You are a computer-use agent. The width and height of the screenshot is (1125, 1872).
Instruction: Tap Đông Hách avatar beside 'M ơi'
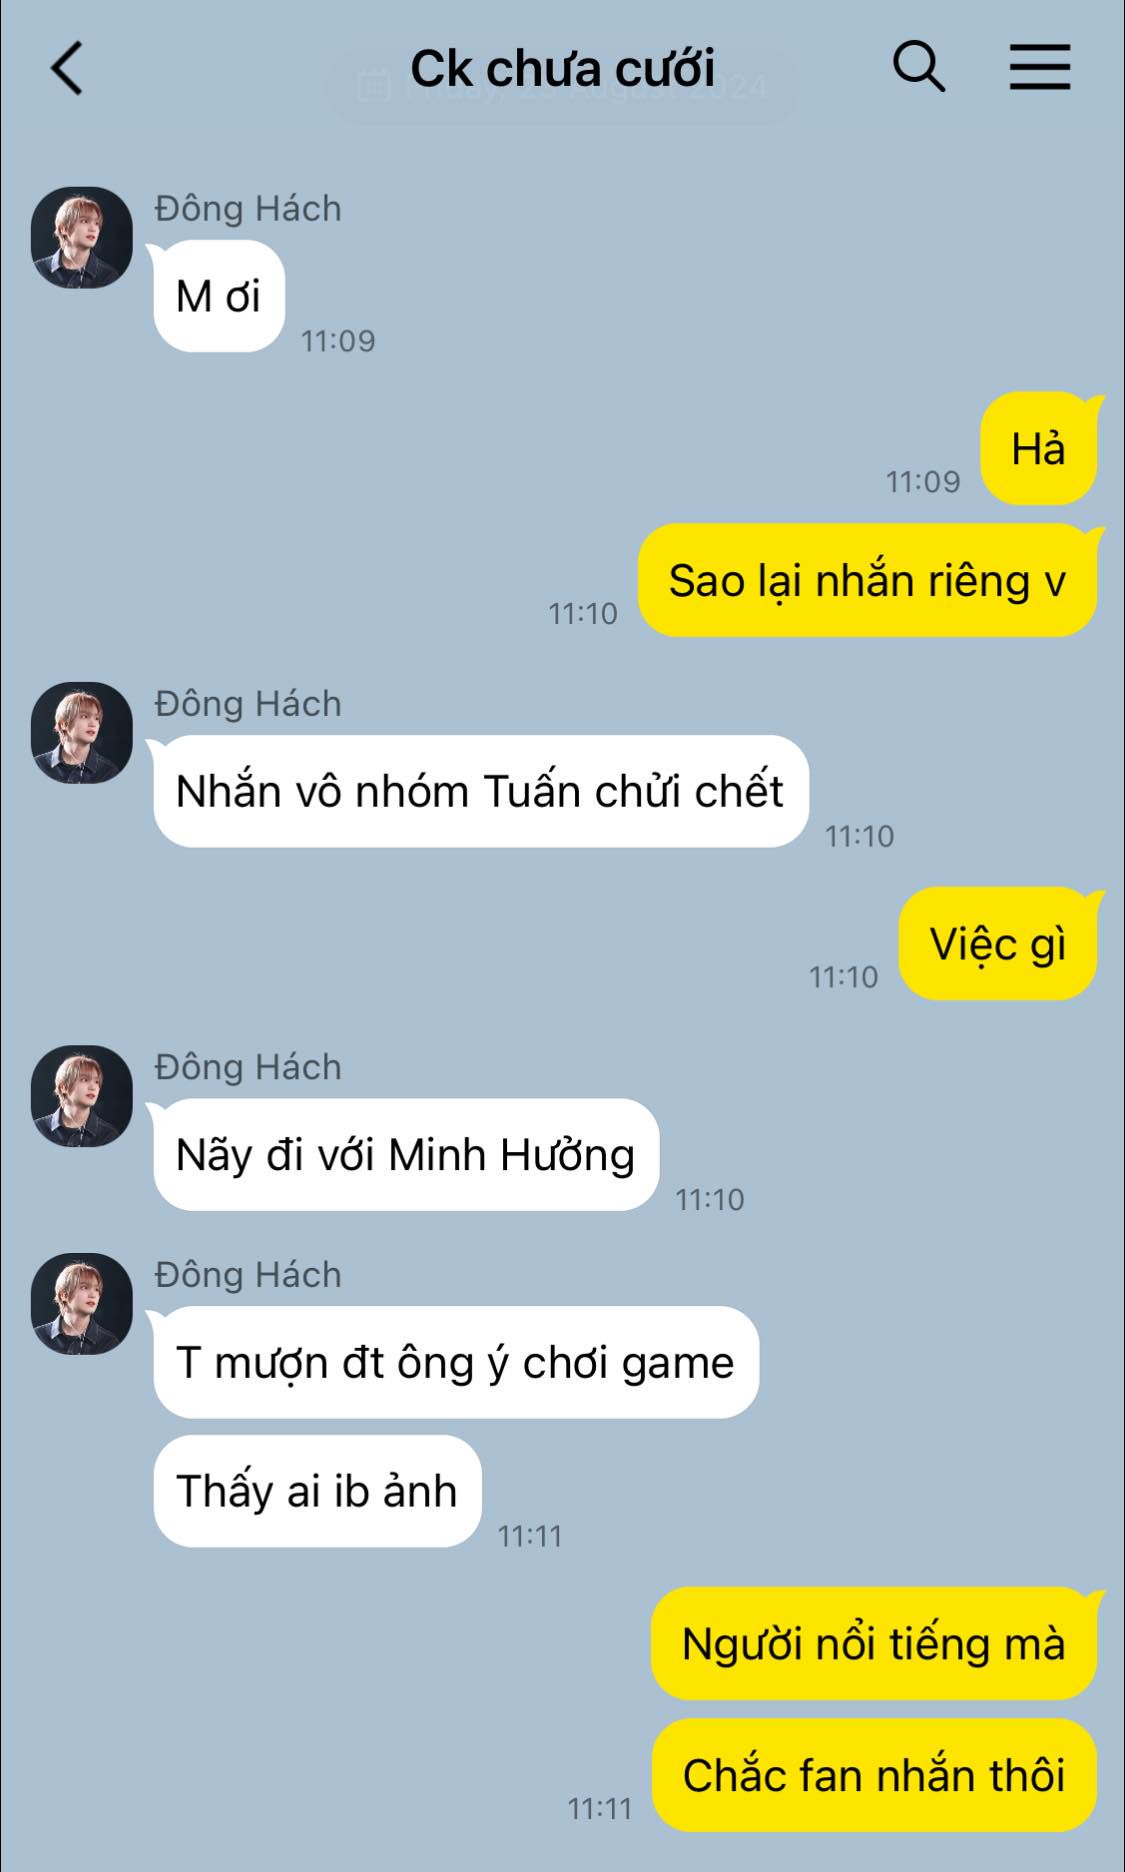[x=82, y=237]
